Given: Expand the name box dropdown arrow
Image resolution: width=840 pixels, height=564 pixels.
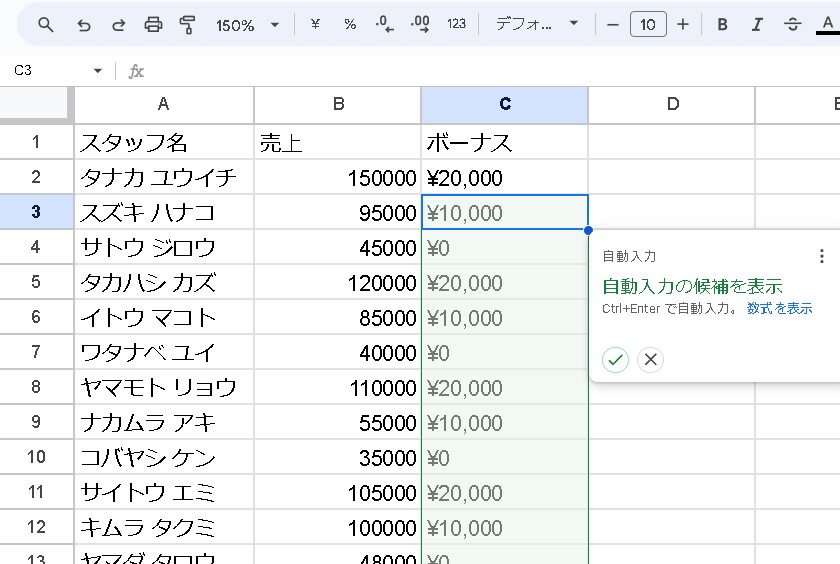Looking at the screenshot, I should click(98, 71).
